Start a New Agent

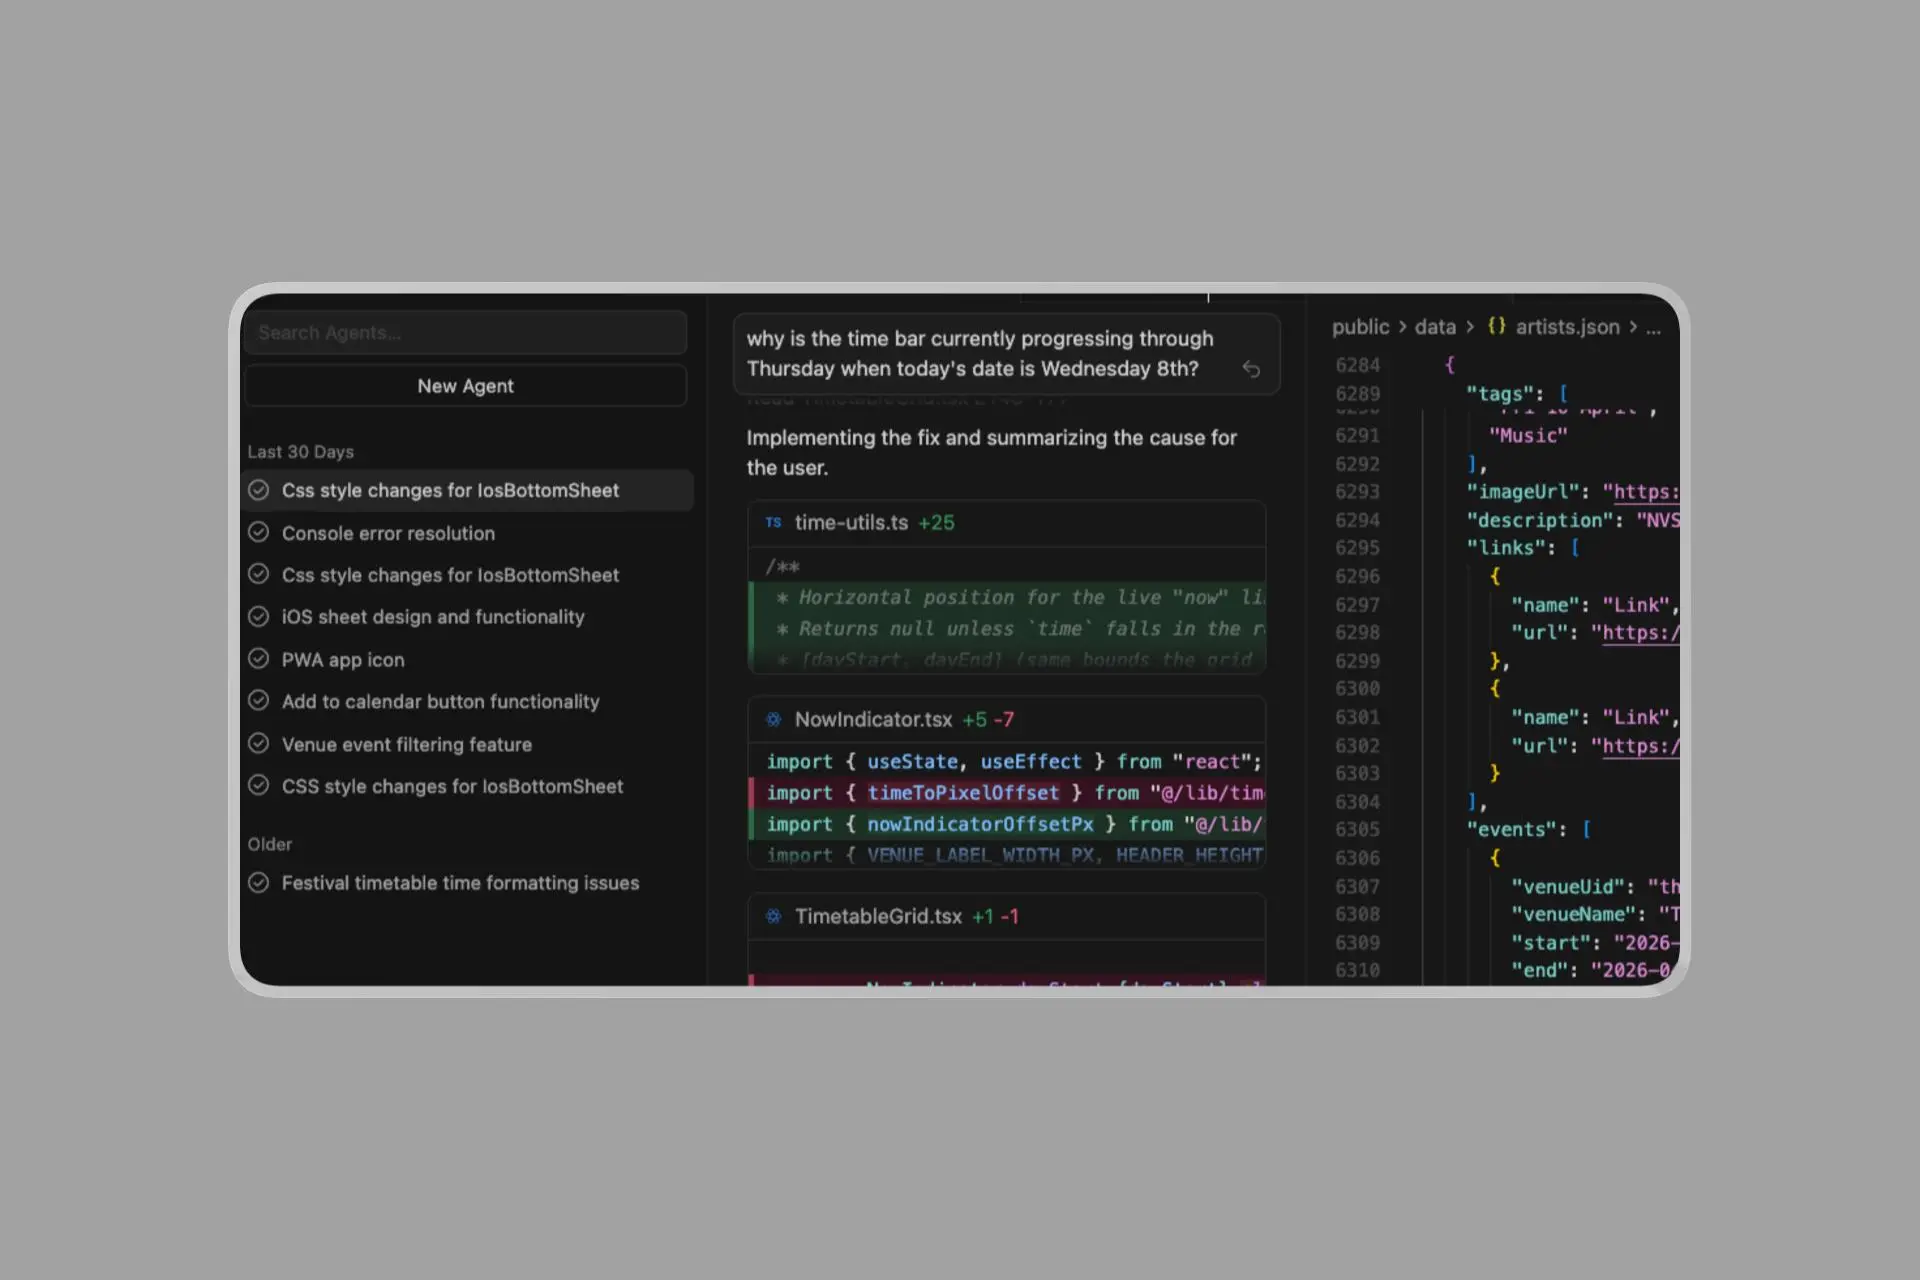465,386
